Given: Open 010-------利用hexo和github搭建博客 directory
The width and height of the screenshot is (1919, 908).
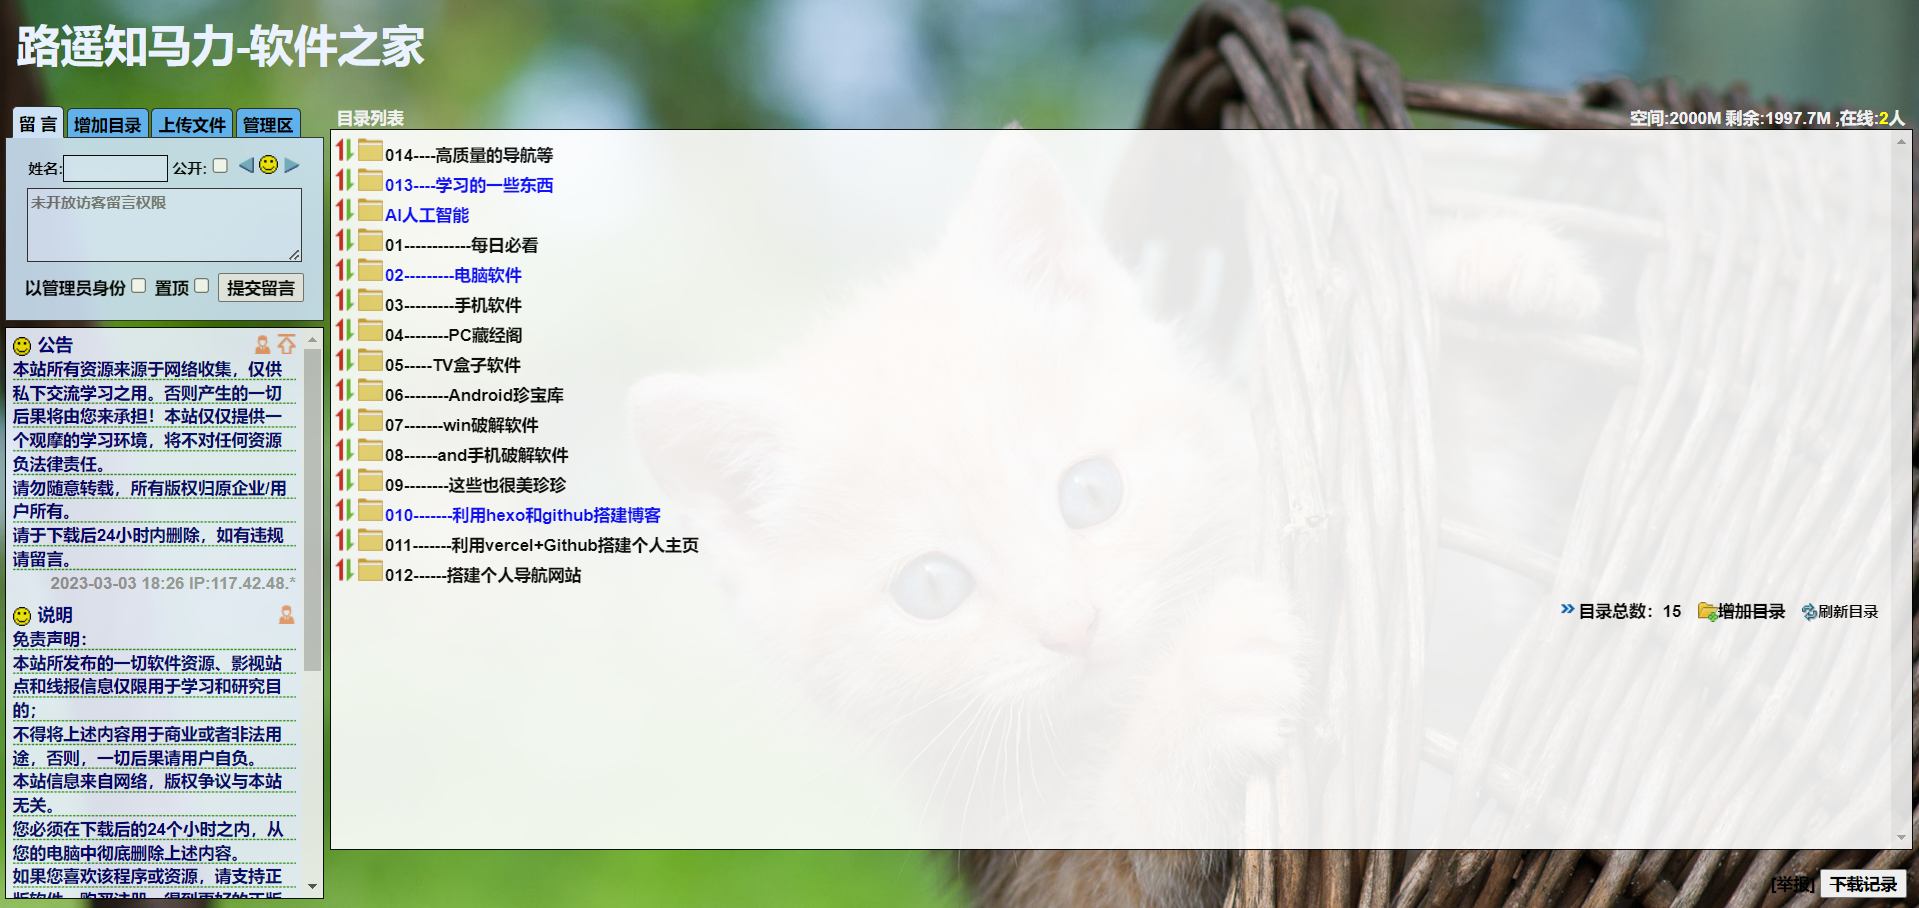Looking at the screenshot, I should pos(522,515).
